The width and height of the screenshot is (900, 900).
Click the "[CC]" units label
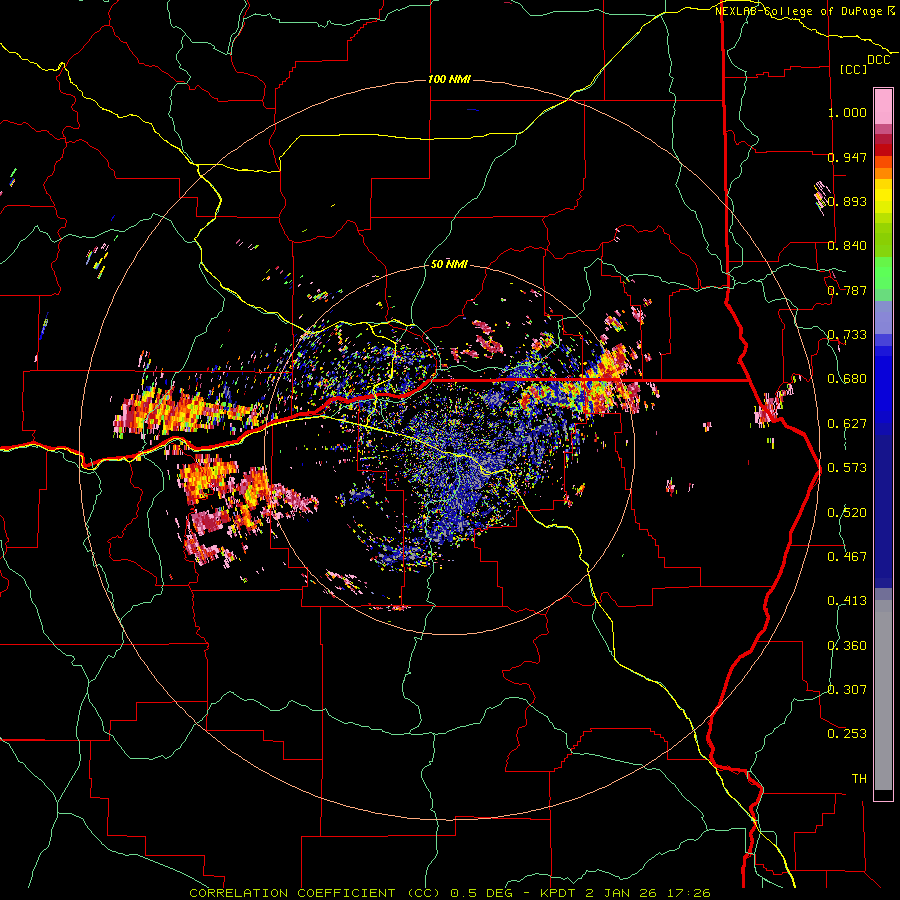coord(854,69)
